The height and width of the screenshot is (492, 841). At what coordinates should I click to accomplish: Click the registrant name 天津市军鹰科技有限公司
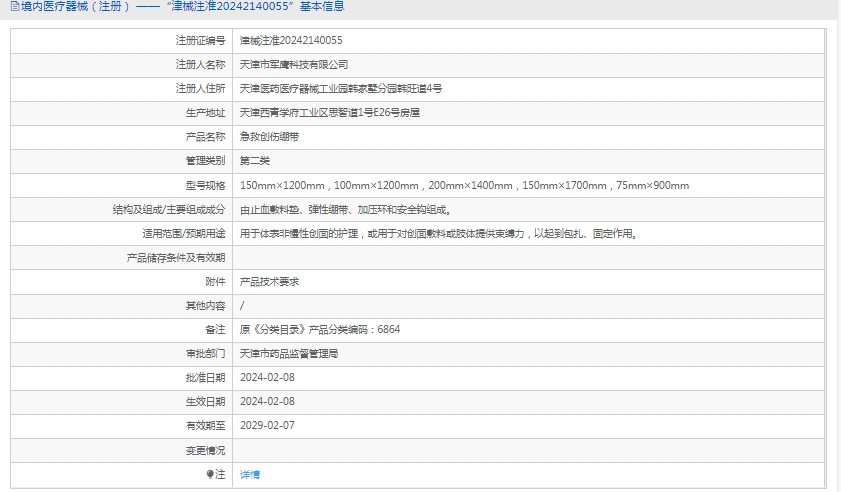294,65
